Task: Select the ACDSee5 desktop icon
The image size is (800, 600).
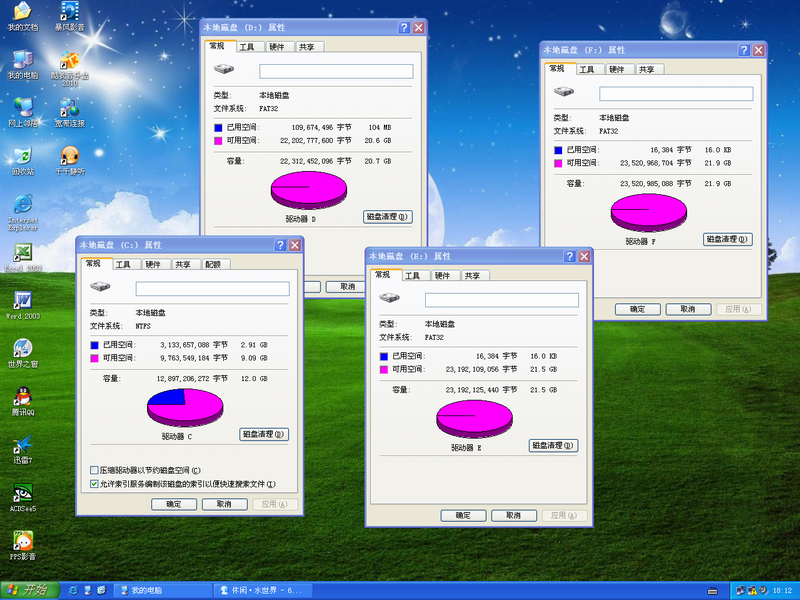Action: [x=23, y=498]
